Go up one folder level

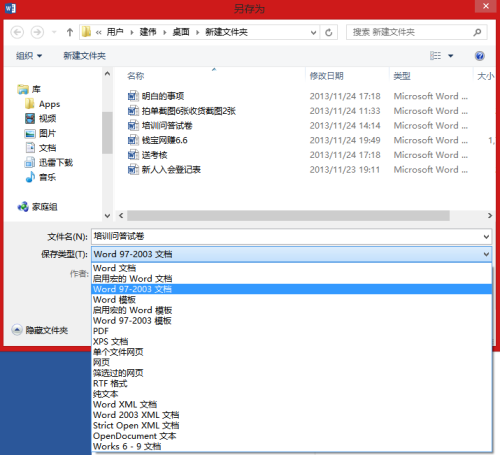(x=70, y=32)
